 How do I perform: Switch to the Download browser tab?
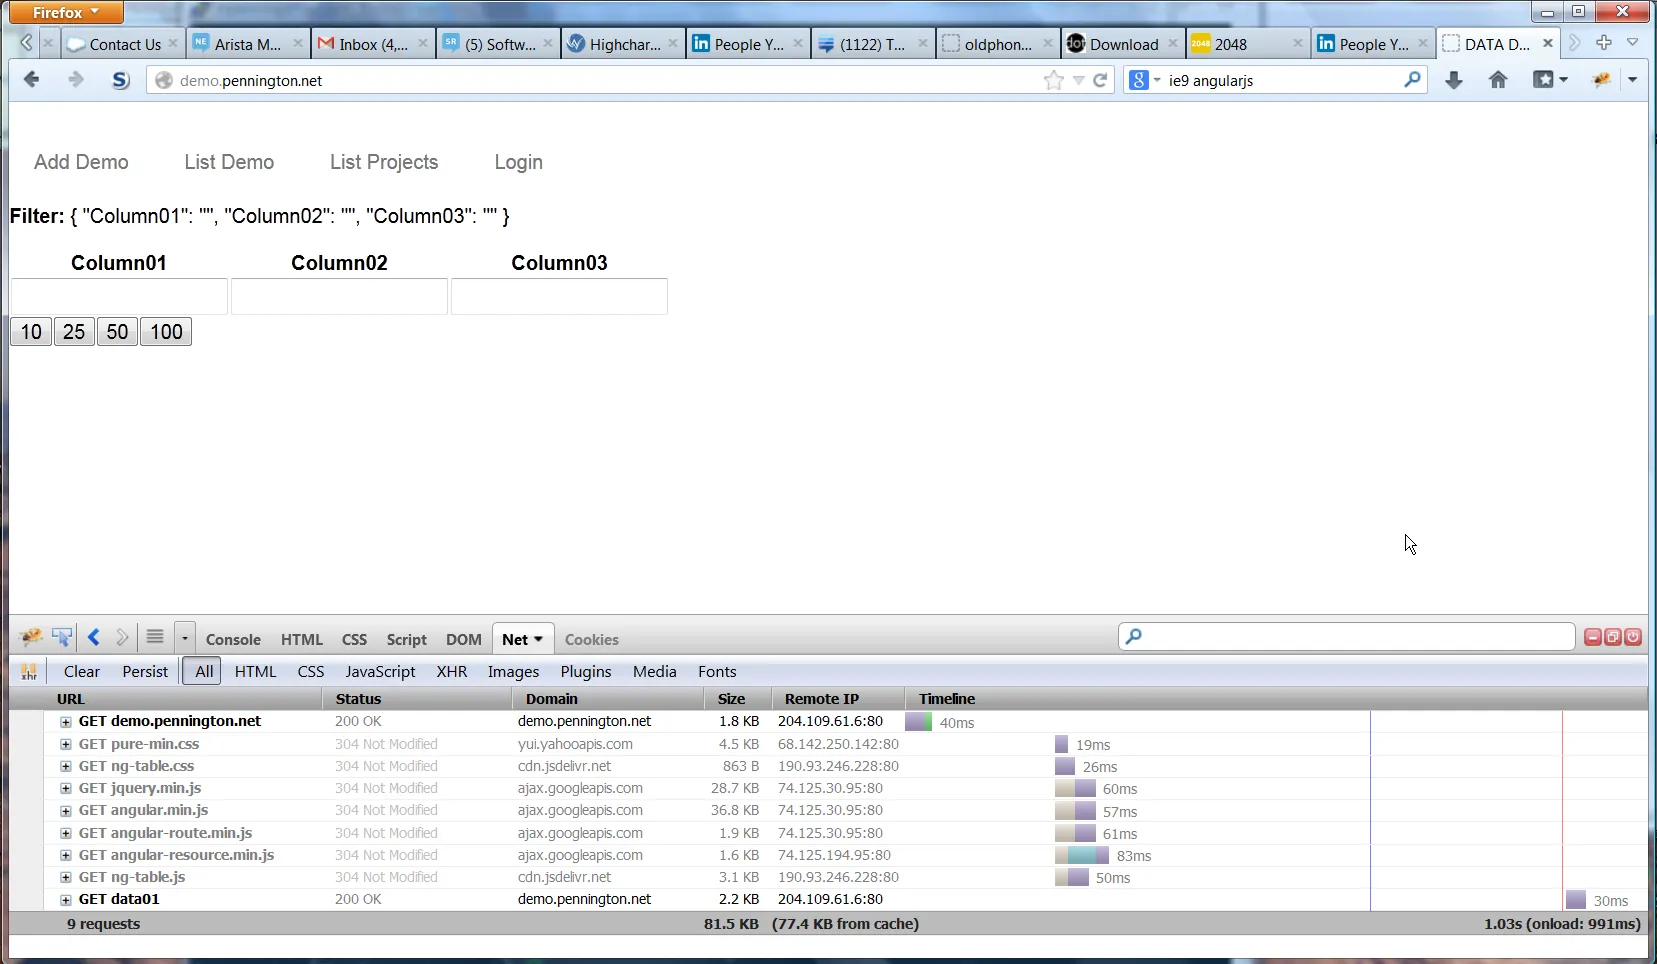click(1124, 43)
